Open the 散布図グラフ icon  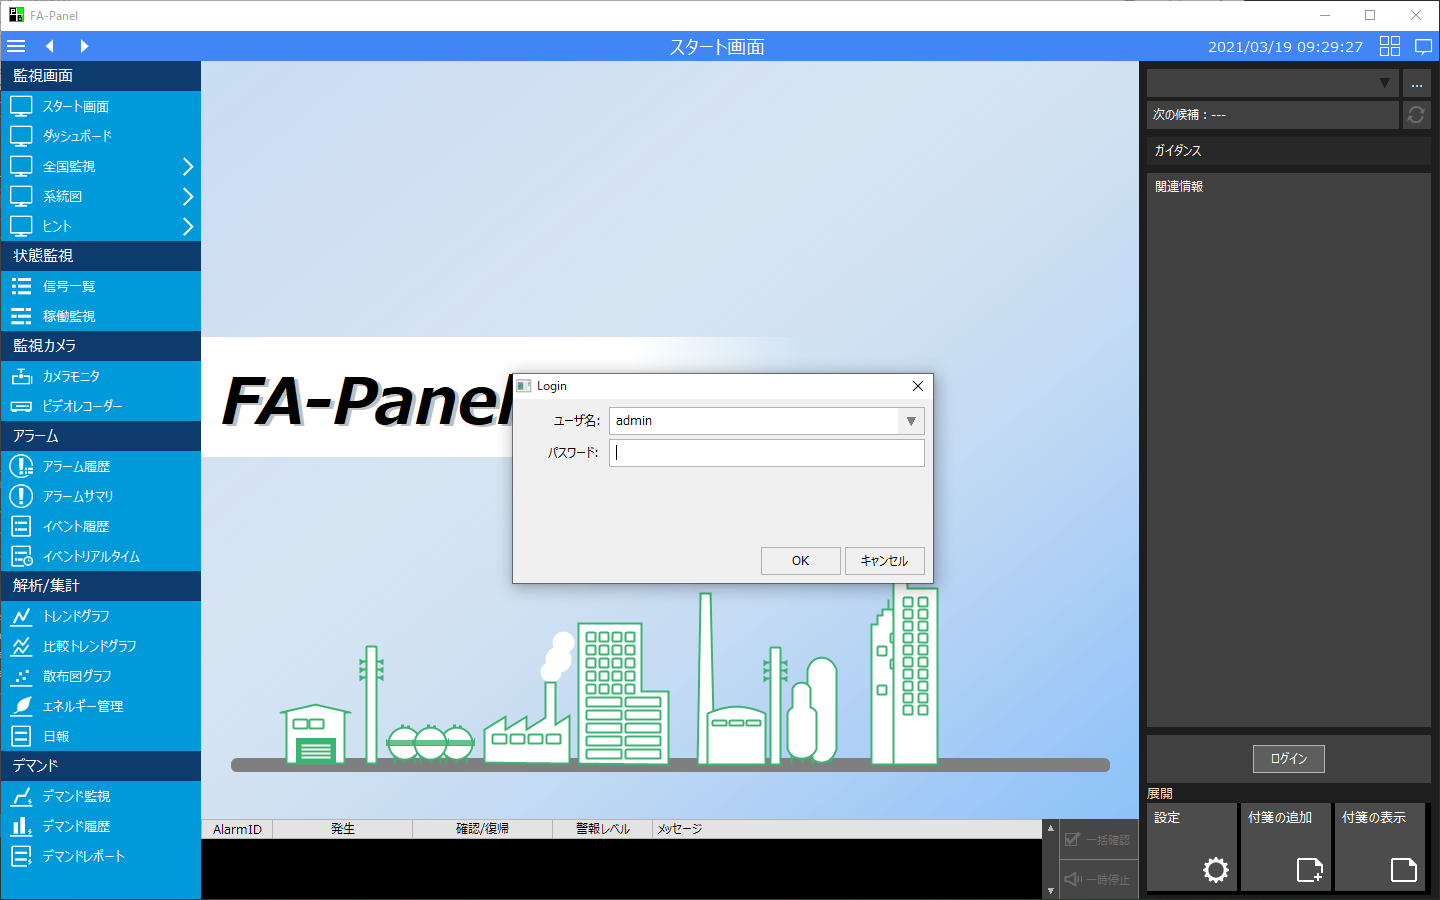[21, 676]
